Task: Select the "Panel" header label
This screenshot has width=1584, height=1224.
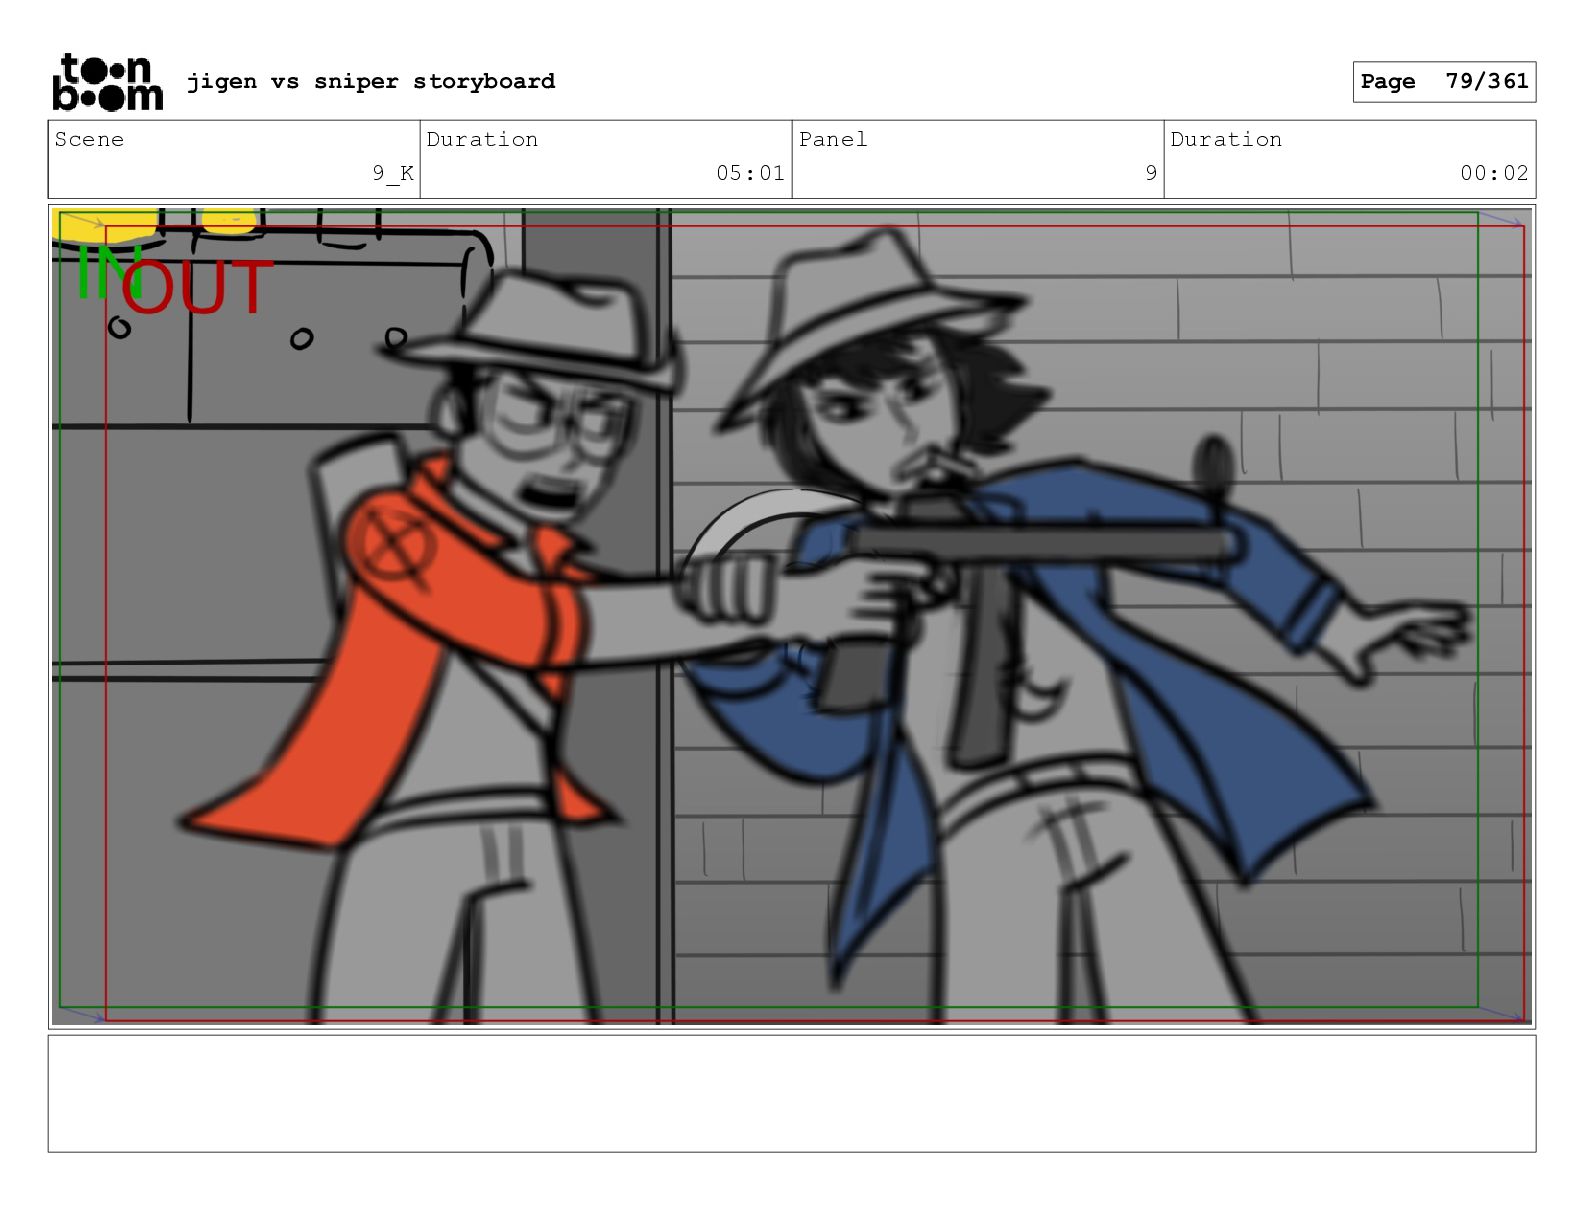Action: pos(833,139)
